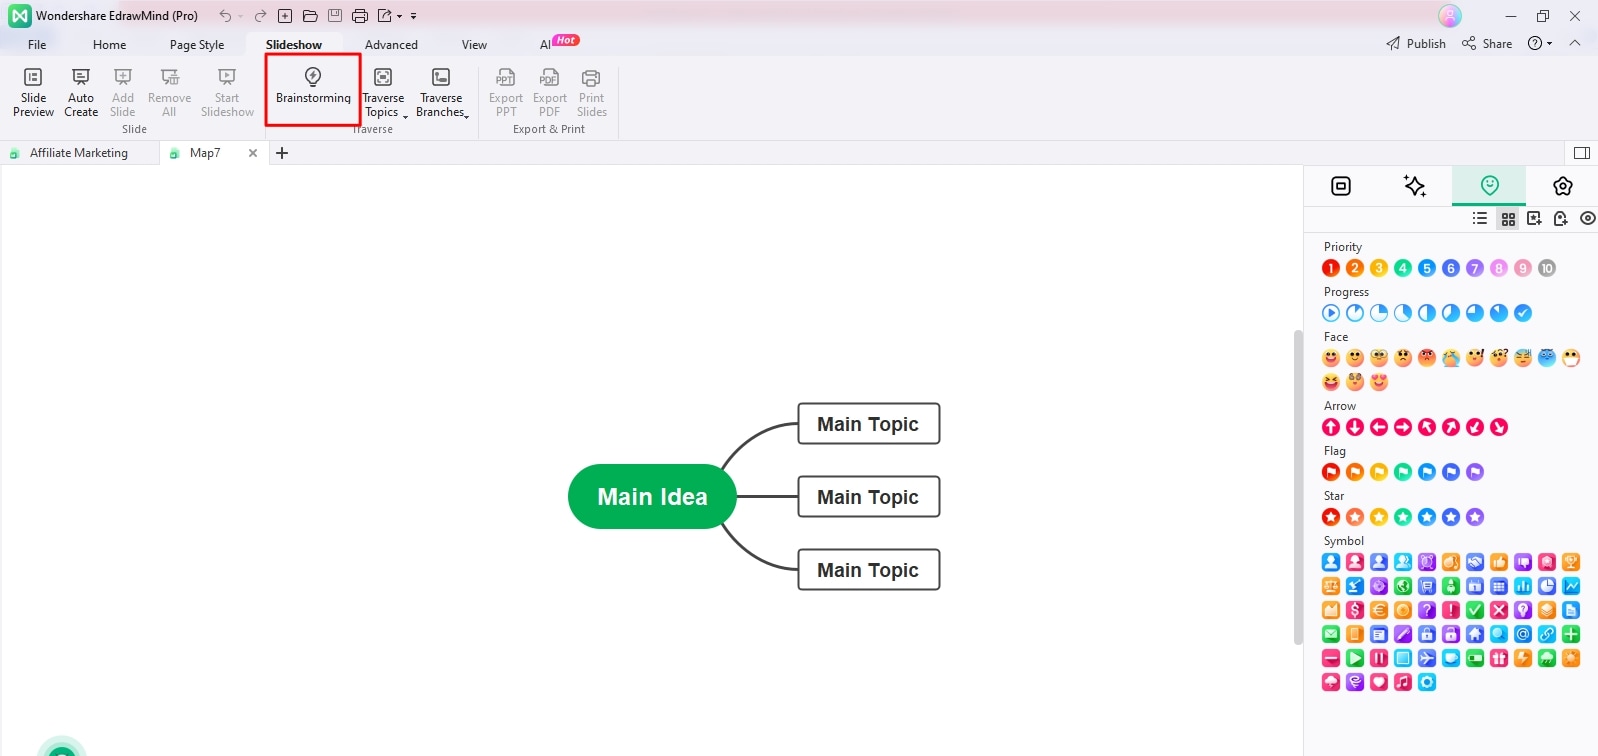Open the File menu
Viewport: 1598px width, 756px height.
point(37,45)
